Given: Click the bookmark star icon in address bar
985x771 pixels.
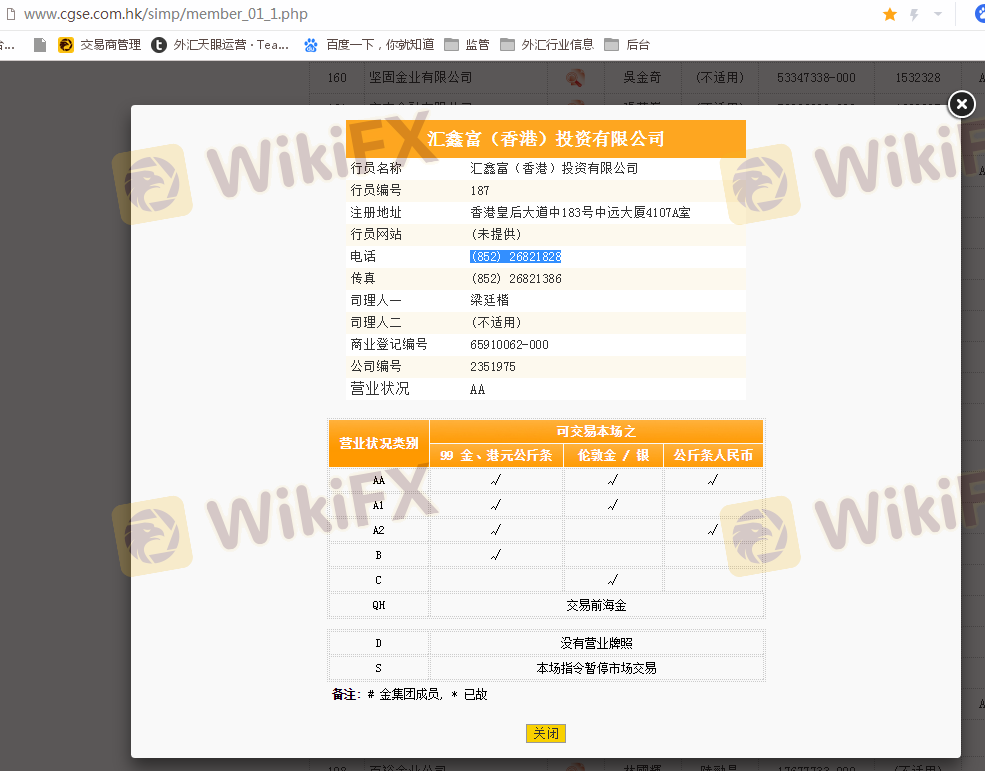Looking at the screenshot, I should [890, 14].
